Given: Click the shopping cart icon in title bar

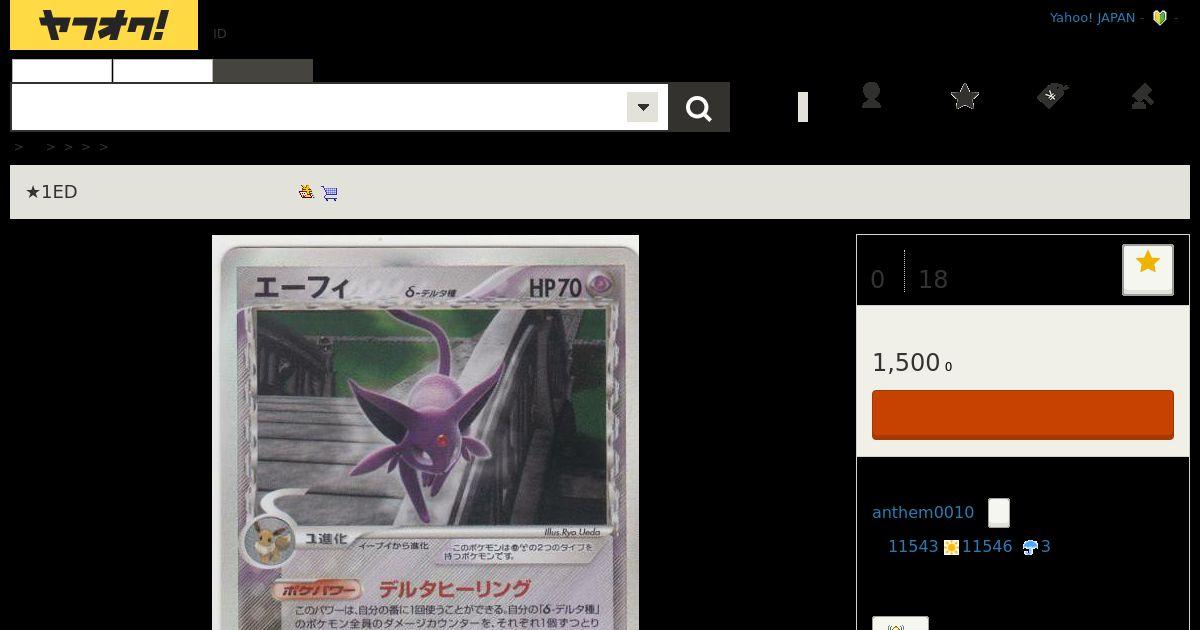Looking at the screenshot, I should click(x=330, y=192).
